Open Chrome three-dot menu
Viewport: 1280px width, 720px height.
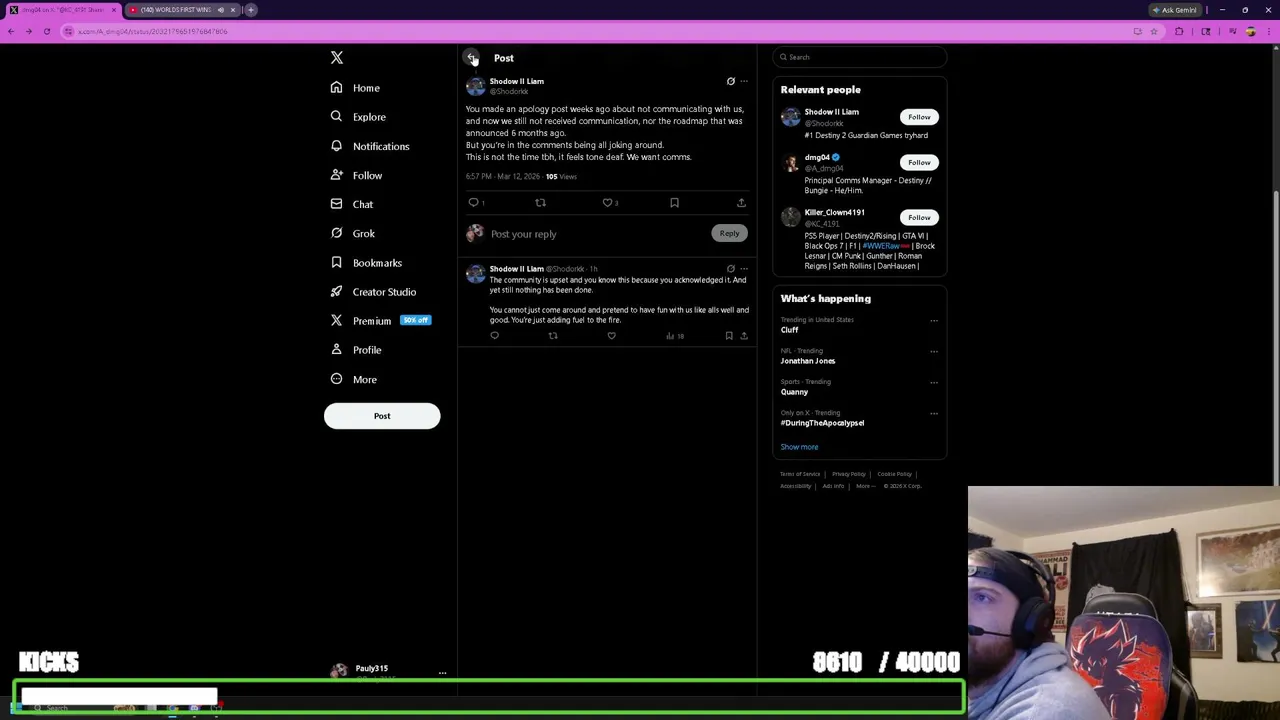tap(1270, 31)
